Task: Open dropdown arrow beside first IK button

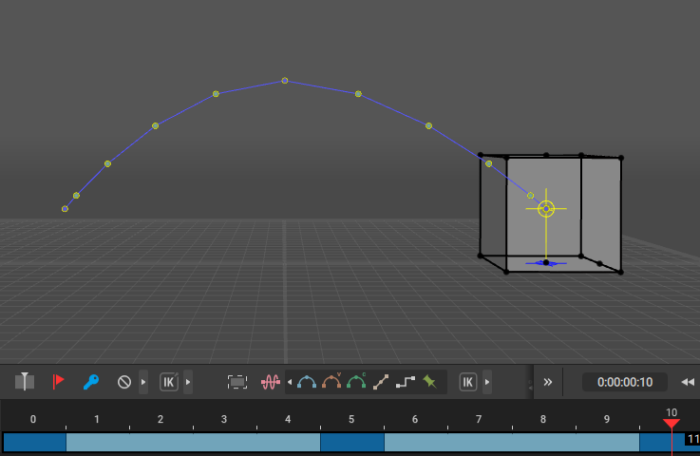Action: [x=187, y=381]
